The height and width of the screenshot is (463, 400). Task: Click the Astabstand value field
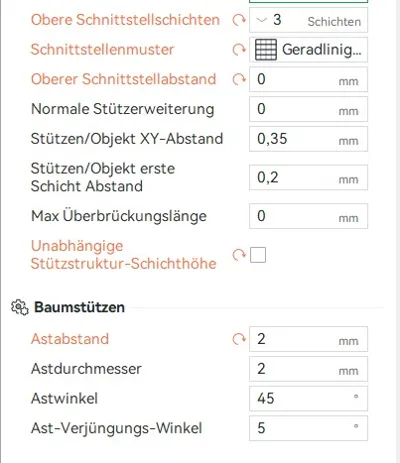308,339
